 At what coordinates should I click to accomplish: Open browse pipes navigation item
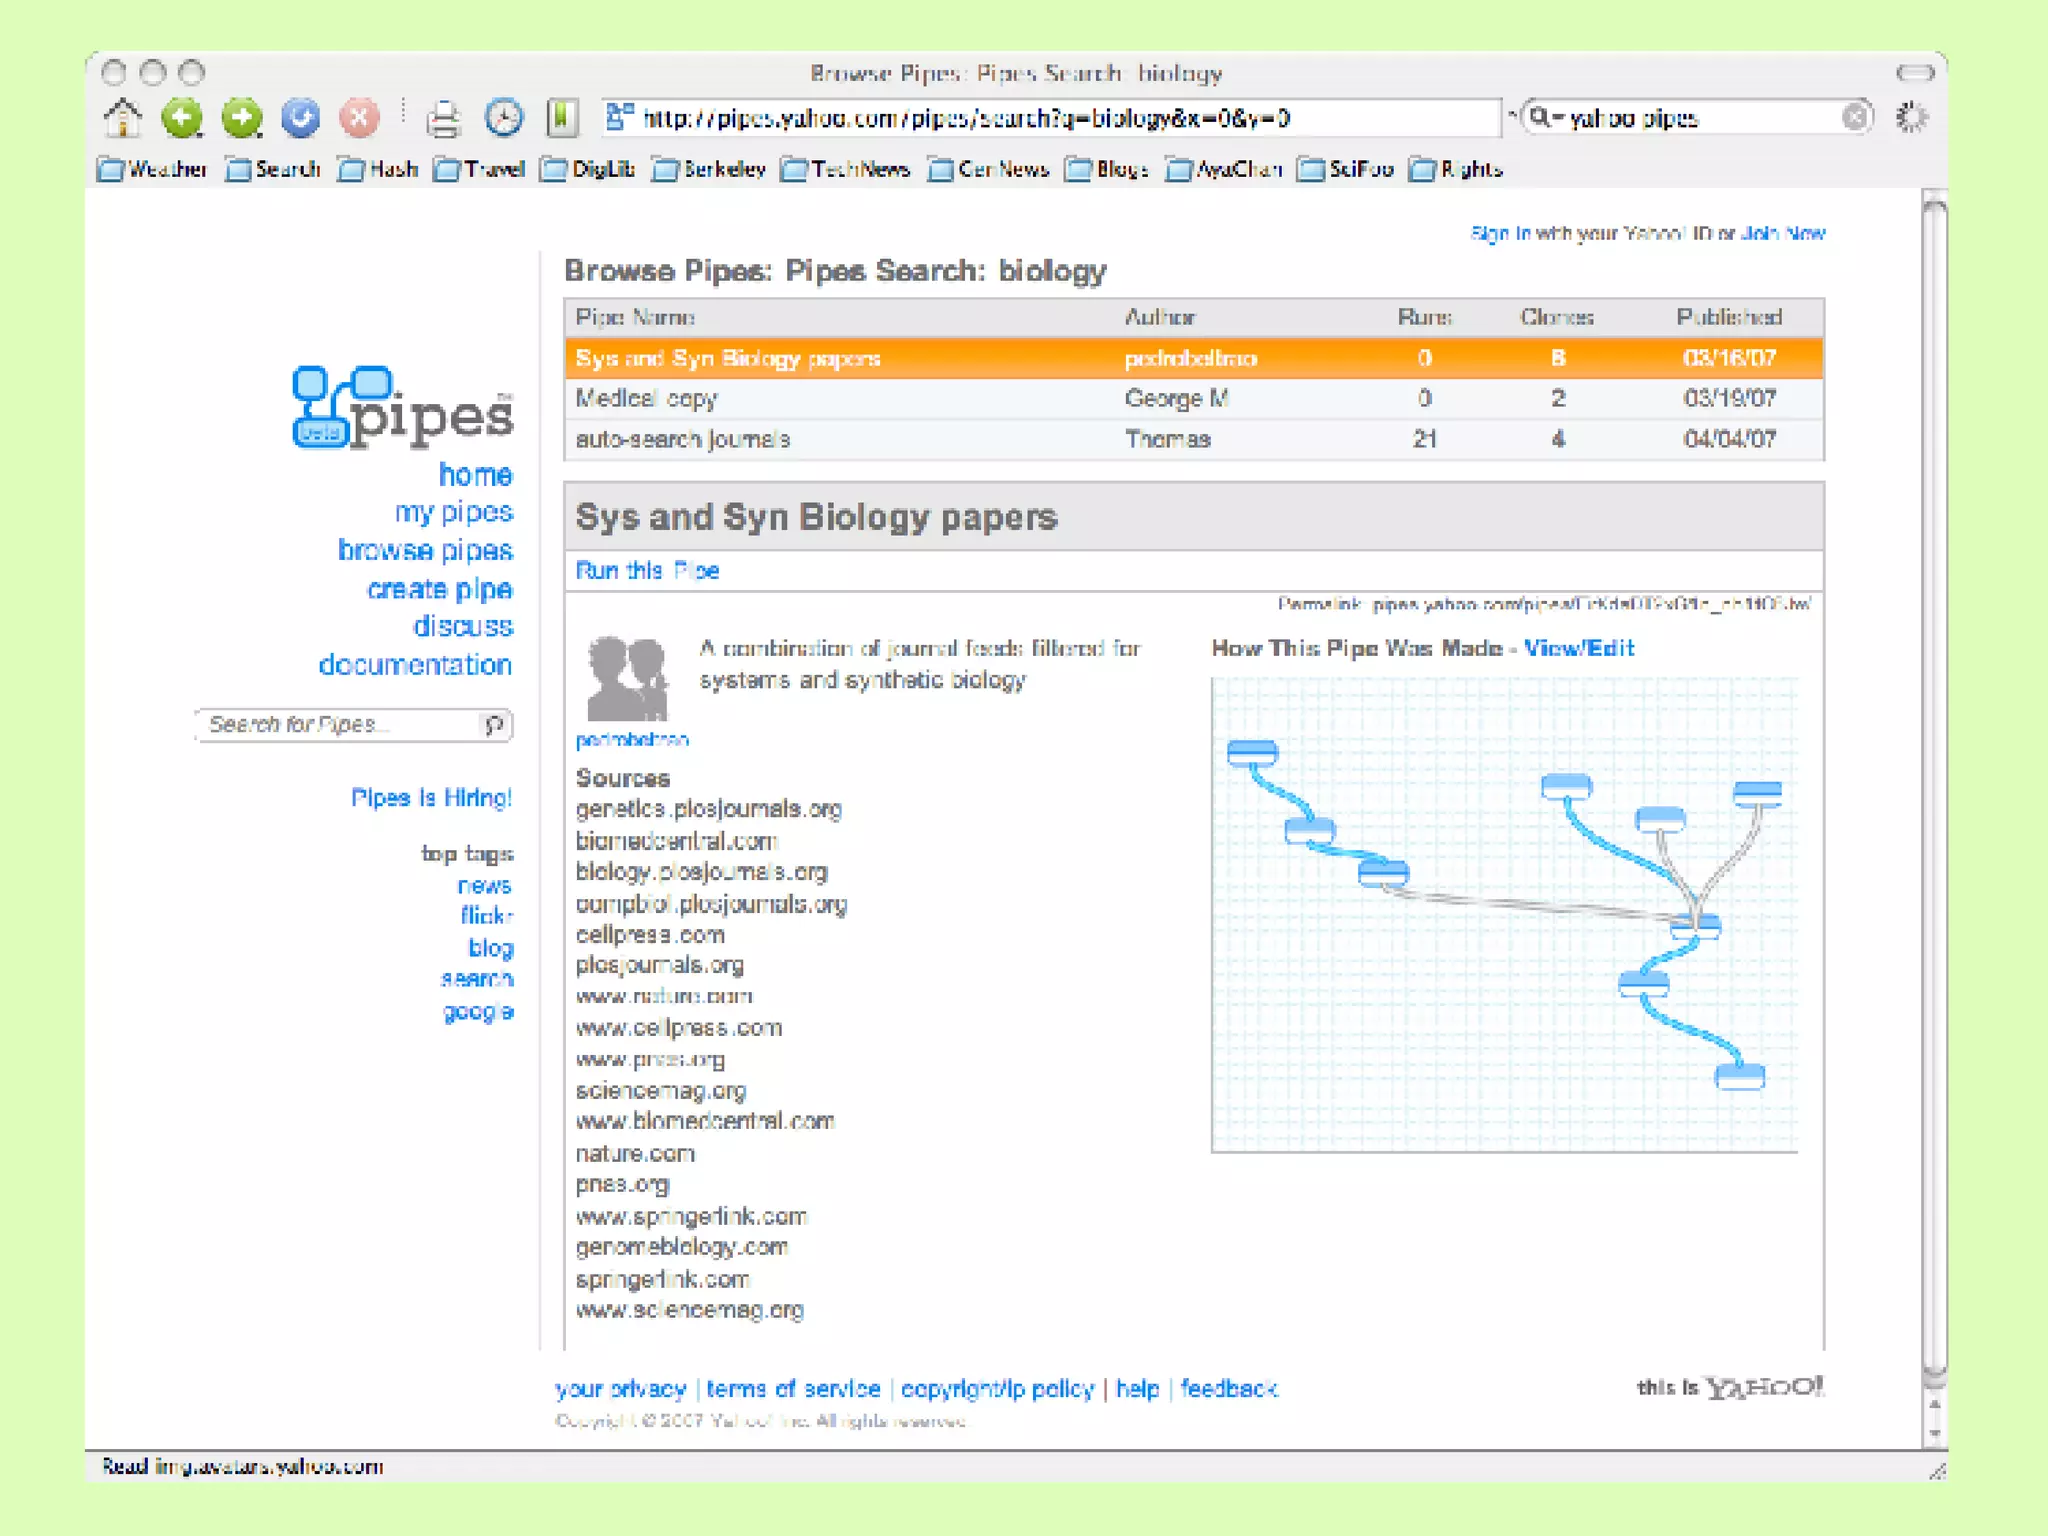tap(425, 550)
